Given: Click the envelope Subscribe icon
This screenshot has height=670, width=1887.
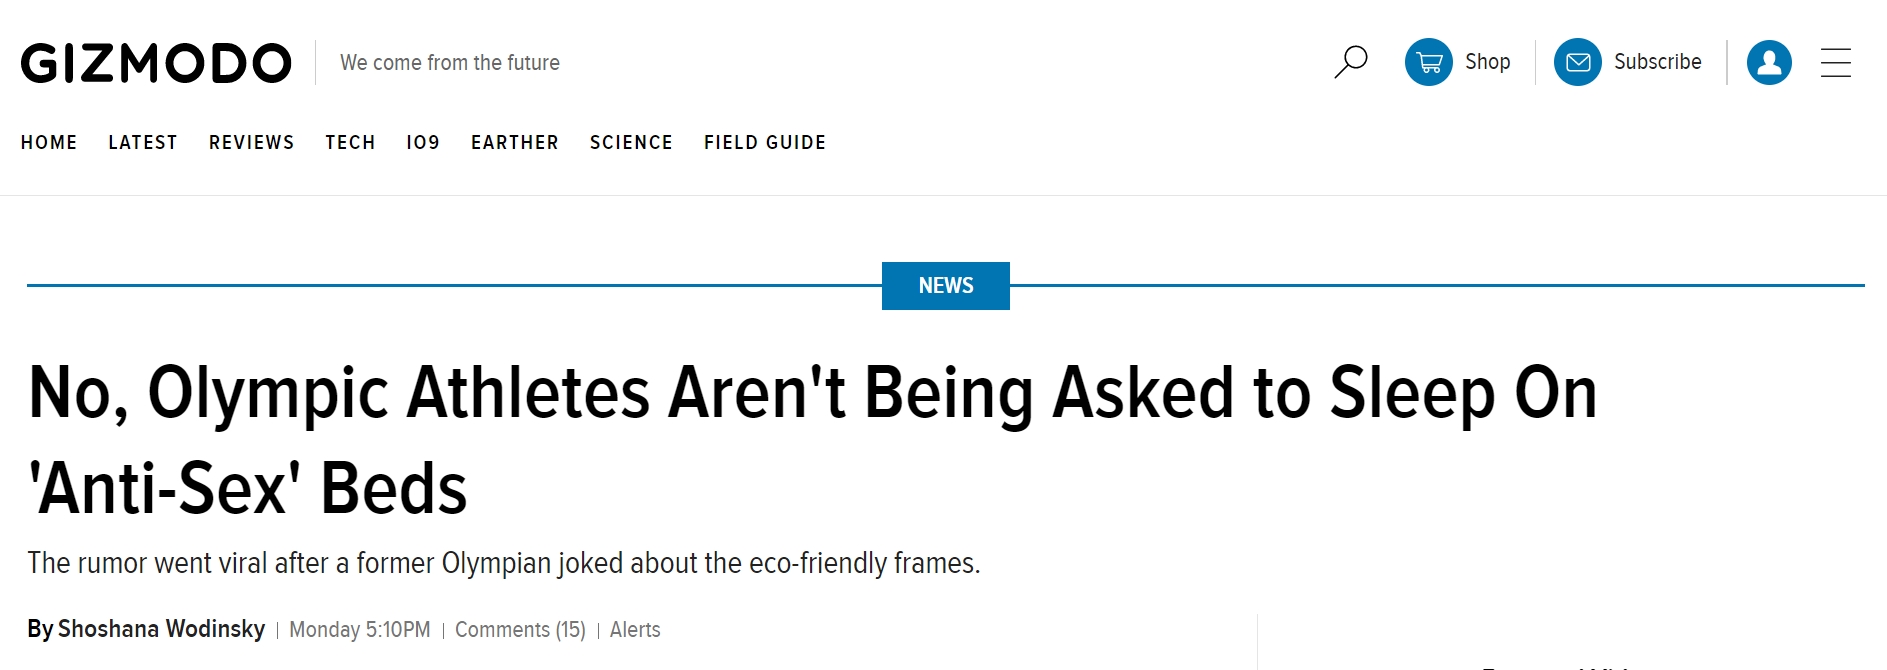Looking at the screenshot, I should [x=1578, y=62].
